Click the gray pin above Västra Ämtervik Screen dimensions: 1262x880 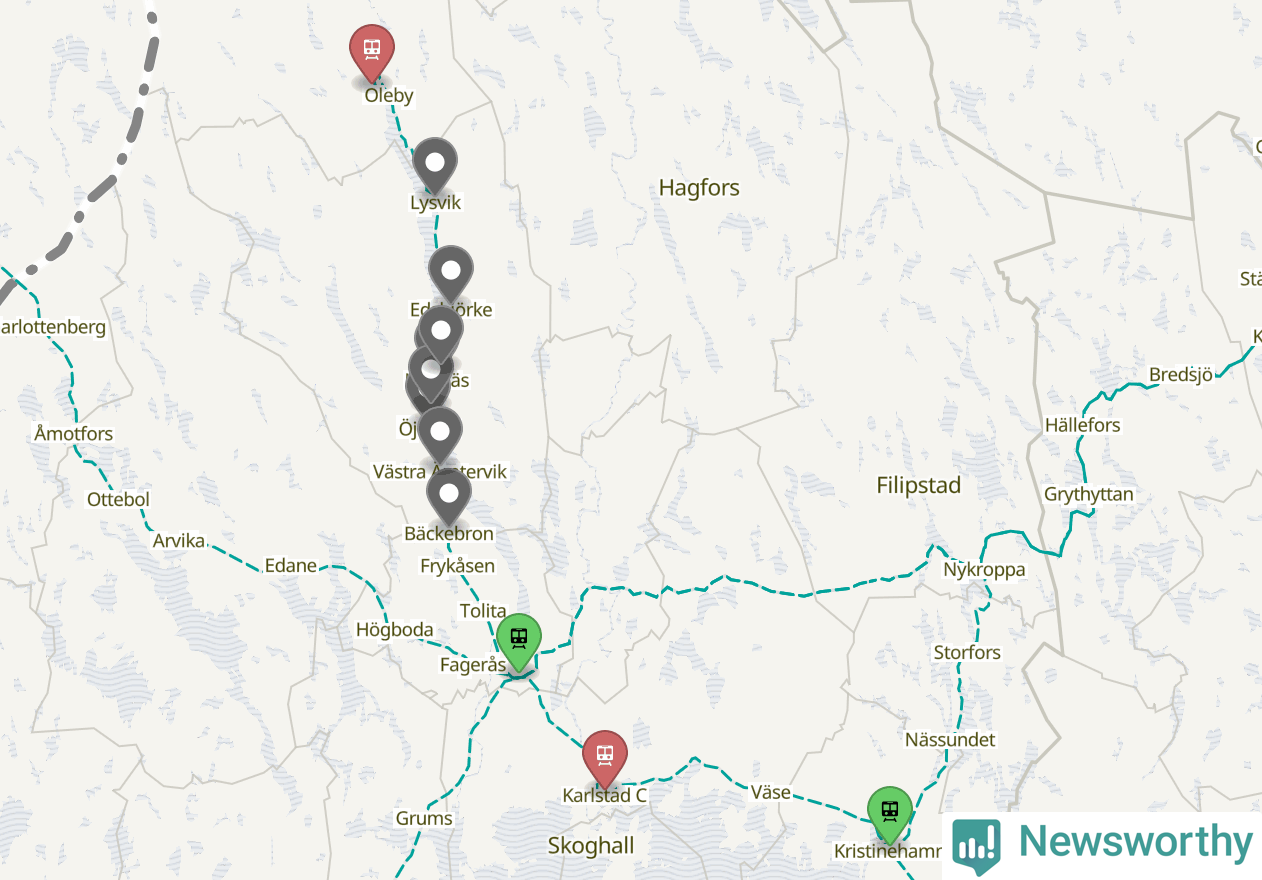click(439, 434)
